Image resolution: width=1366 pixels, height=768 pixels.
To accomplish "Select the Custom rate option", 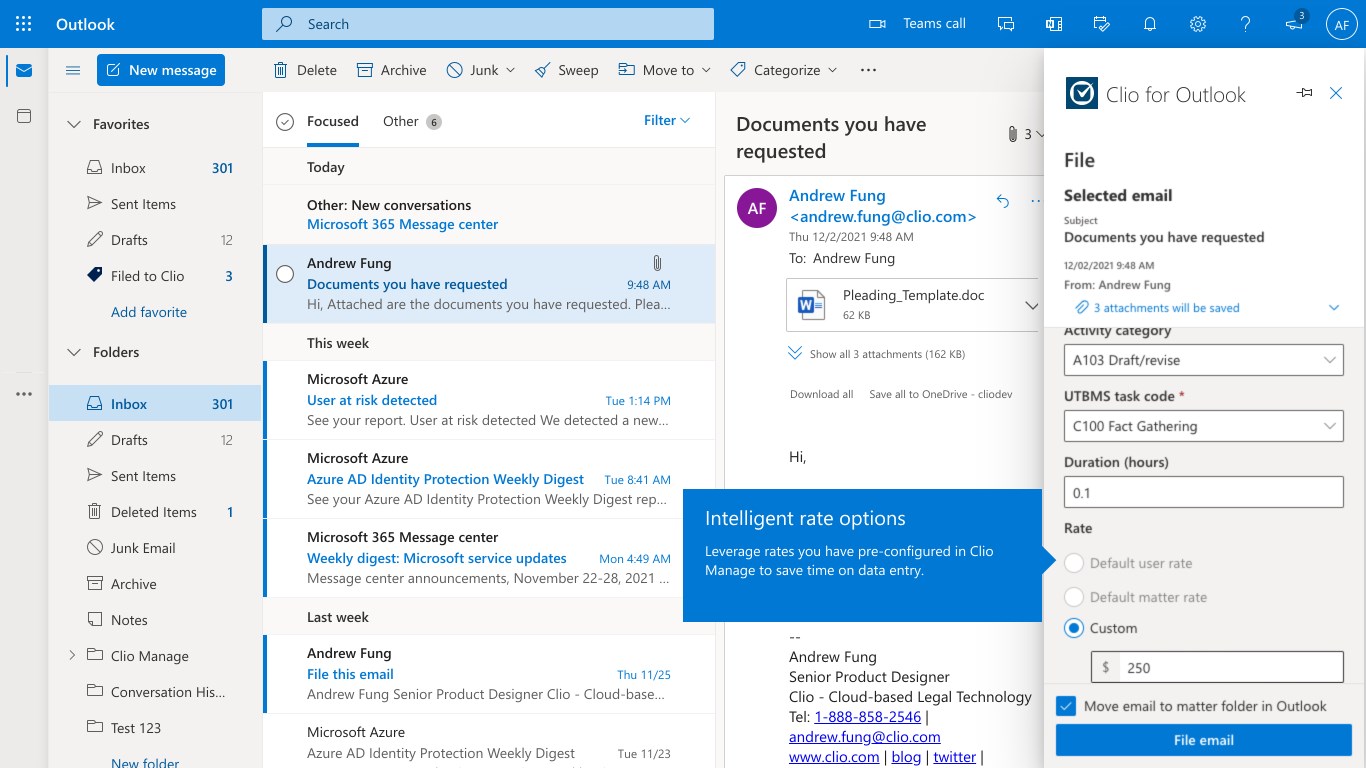I will (x=1074, y=628).
